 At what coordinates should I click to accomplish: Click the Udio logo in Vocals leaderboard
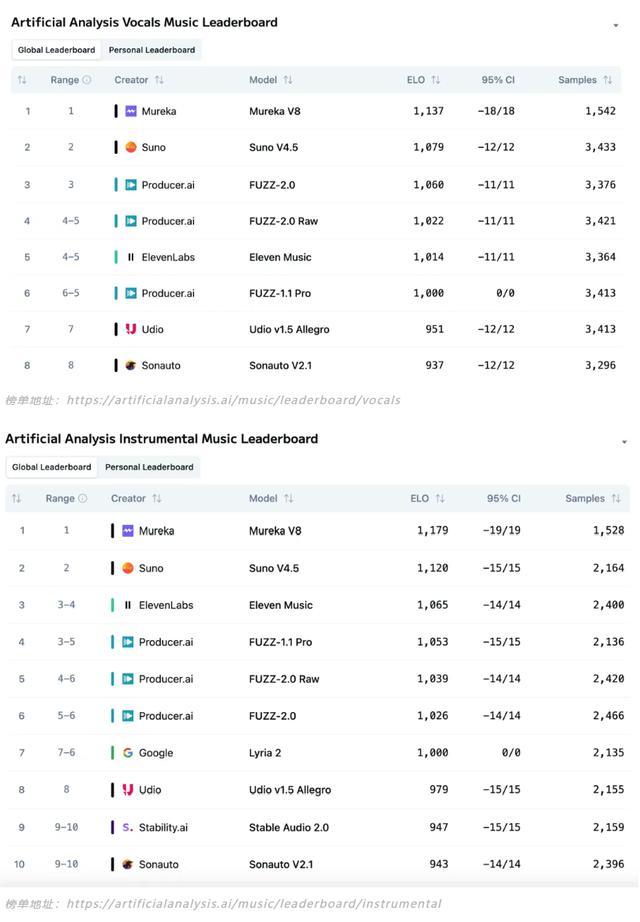(x=131, y=329)
